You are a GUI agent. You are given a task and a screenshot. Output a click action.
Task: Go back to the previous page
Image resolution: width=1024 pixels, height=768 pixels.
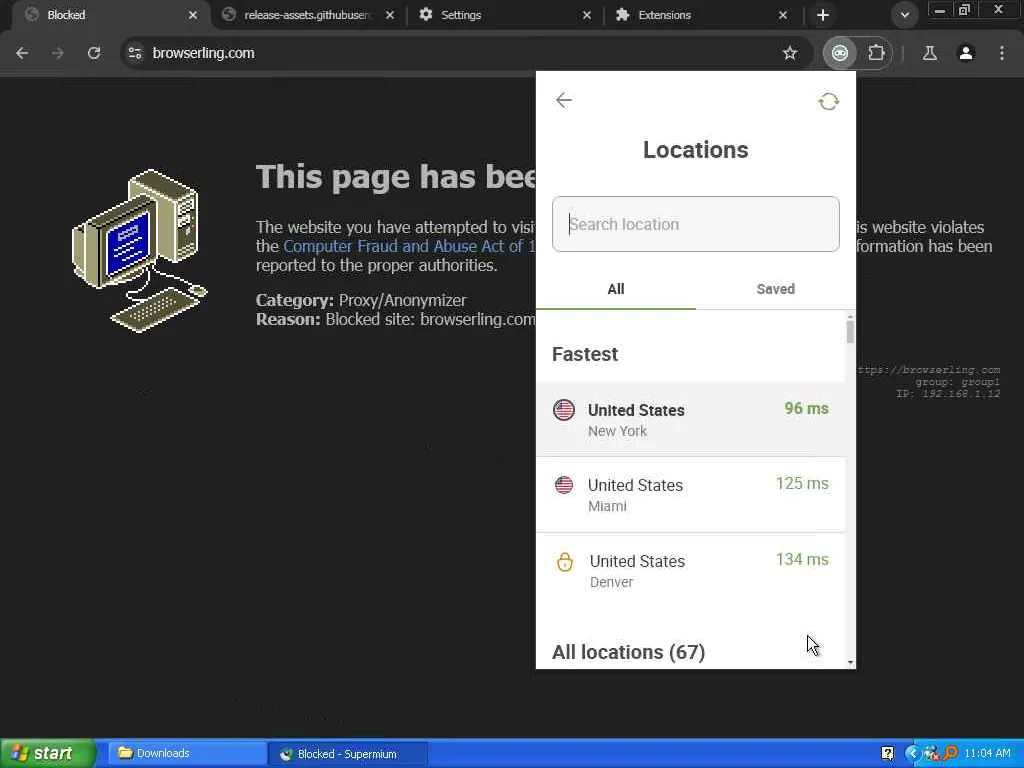tap(22, 53)
